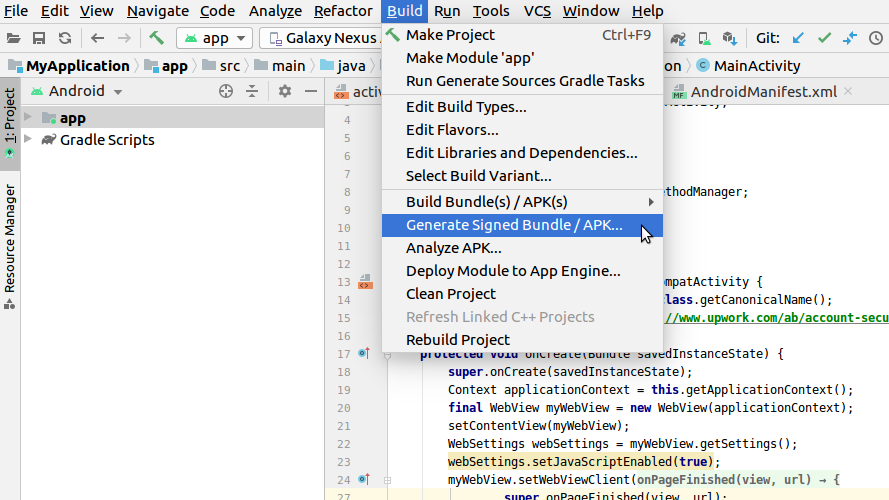The height and width of the screenshot is (500, 889).
Task: Open the Run menu
Action: (x=447, y=11)
